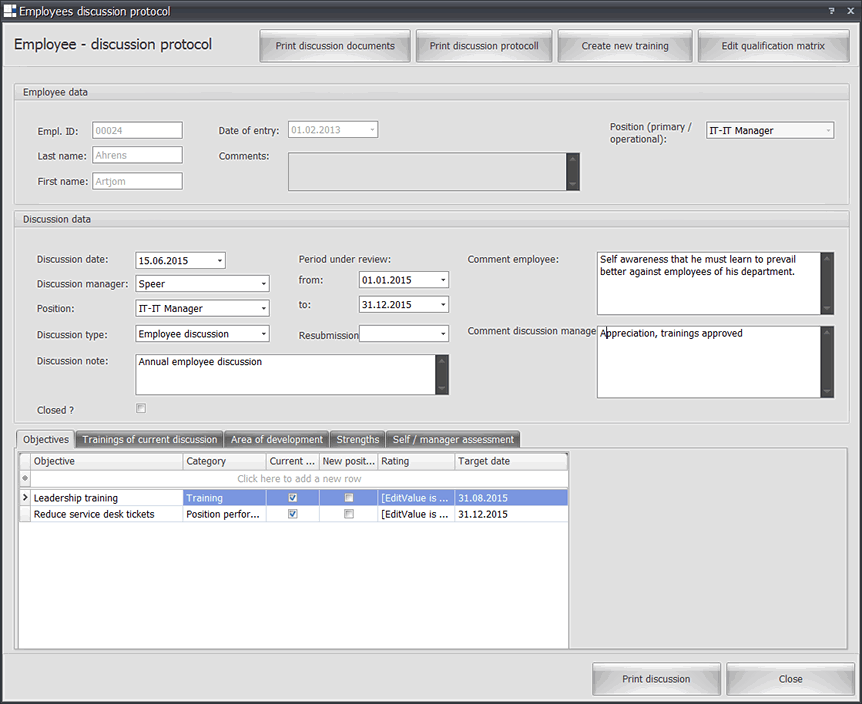
Task: Click the Comment employee scrollbar
Action: (x=827, y=284)
